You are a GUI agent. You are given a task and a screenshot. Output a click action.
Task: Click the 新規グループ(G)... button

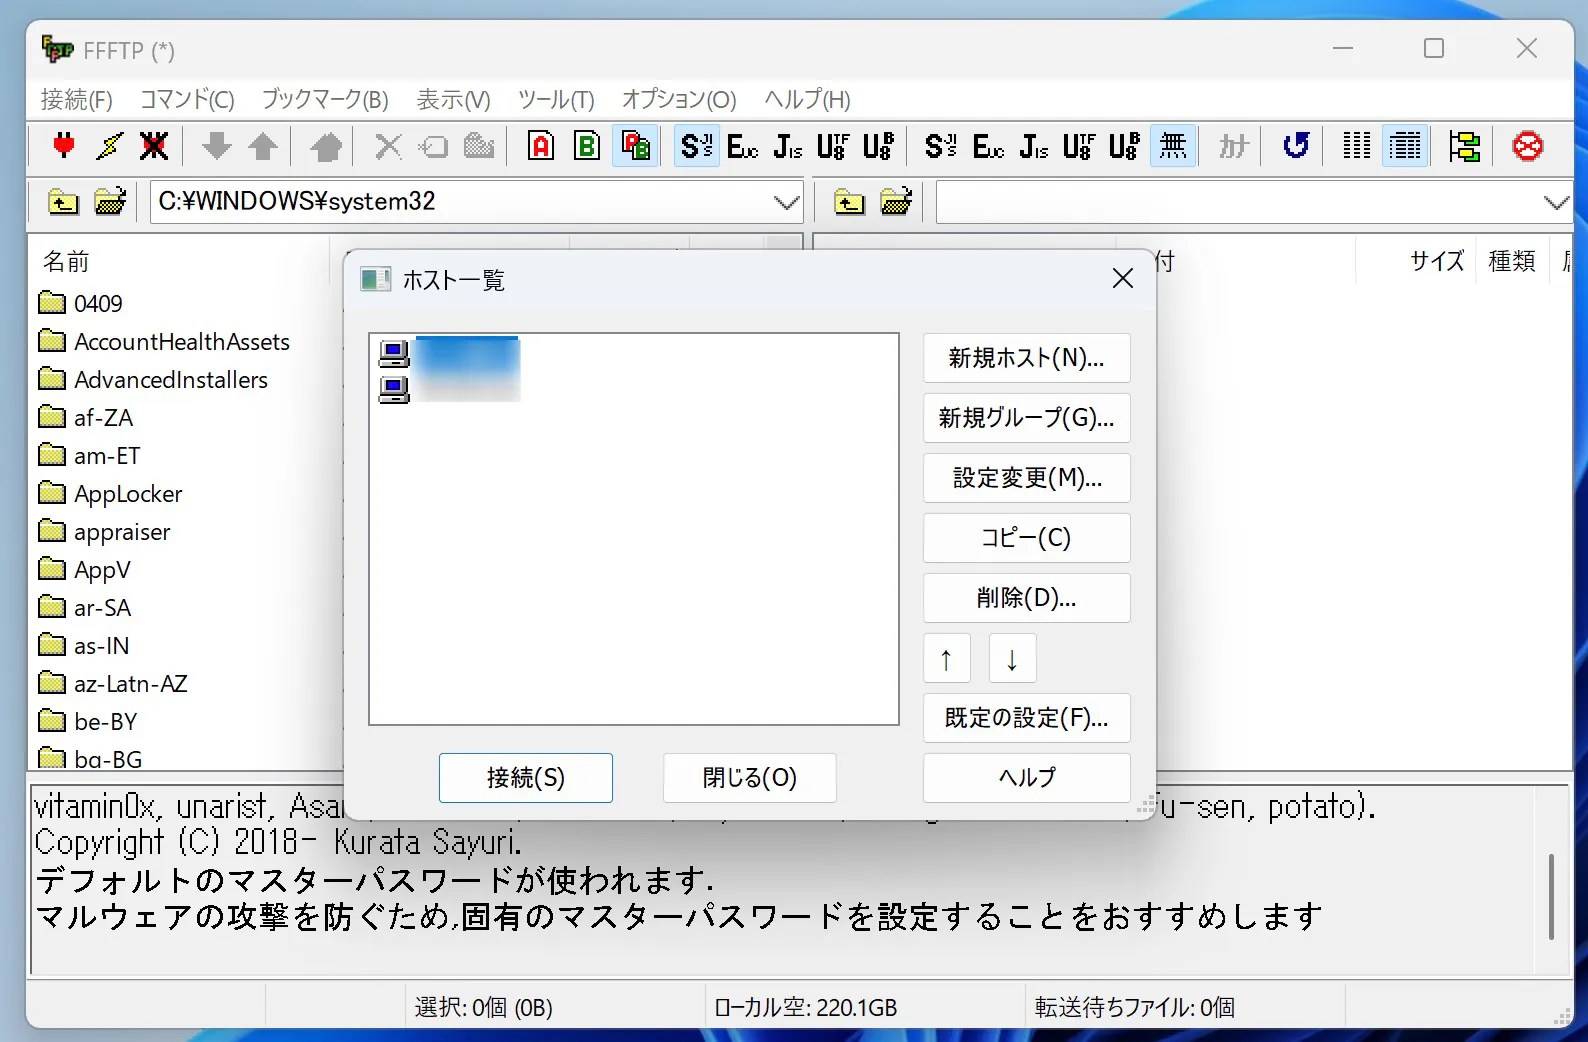coord(1026,418)
